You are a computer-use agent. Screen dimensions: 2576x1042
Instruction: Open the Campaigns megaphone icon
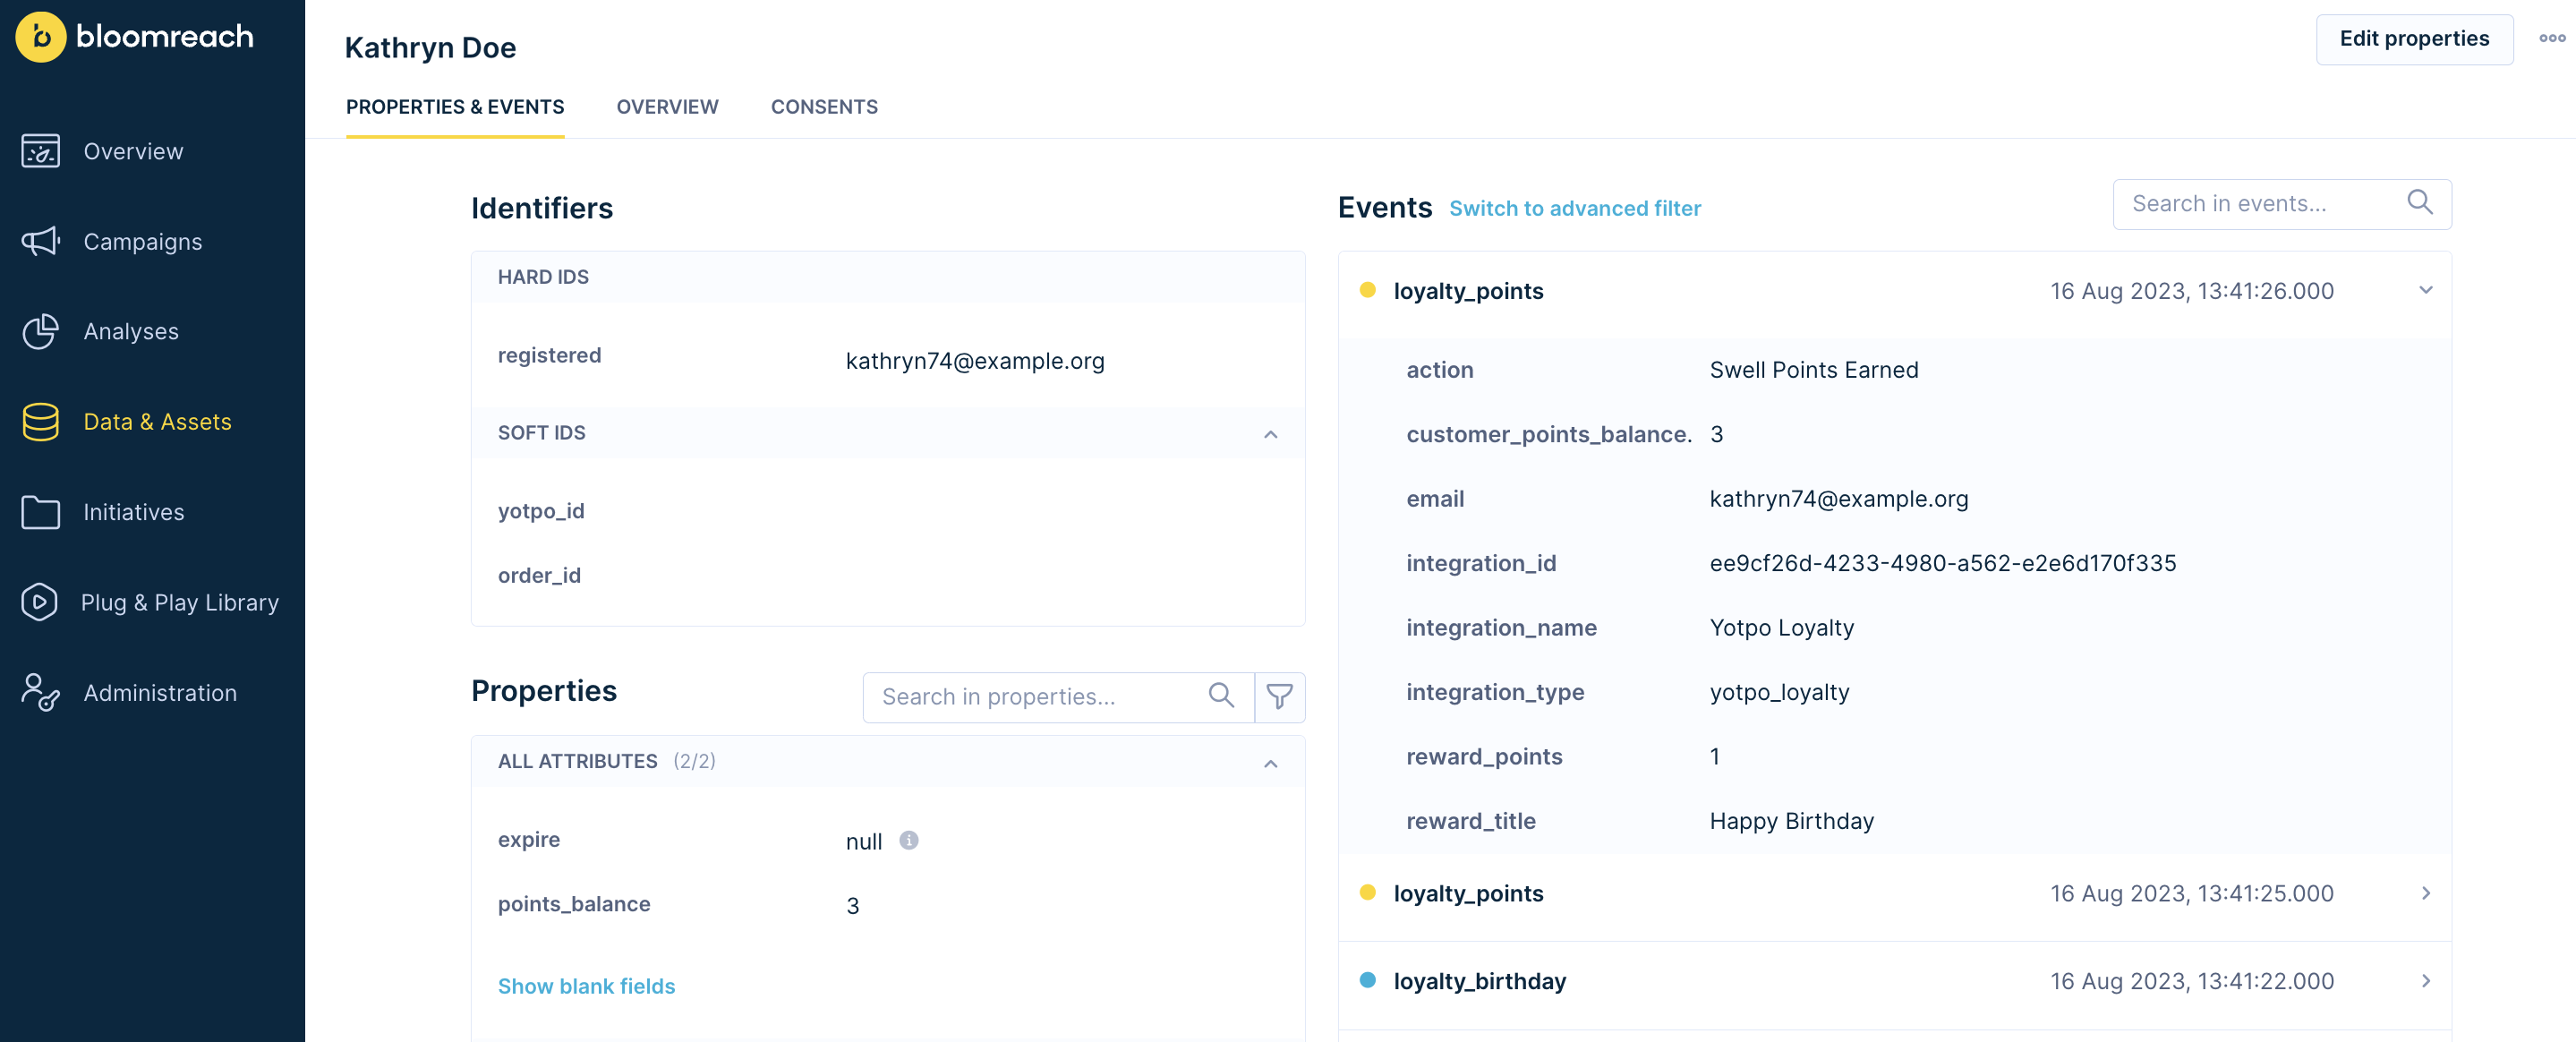point(41,241)
